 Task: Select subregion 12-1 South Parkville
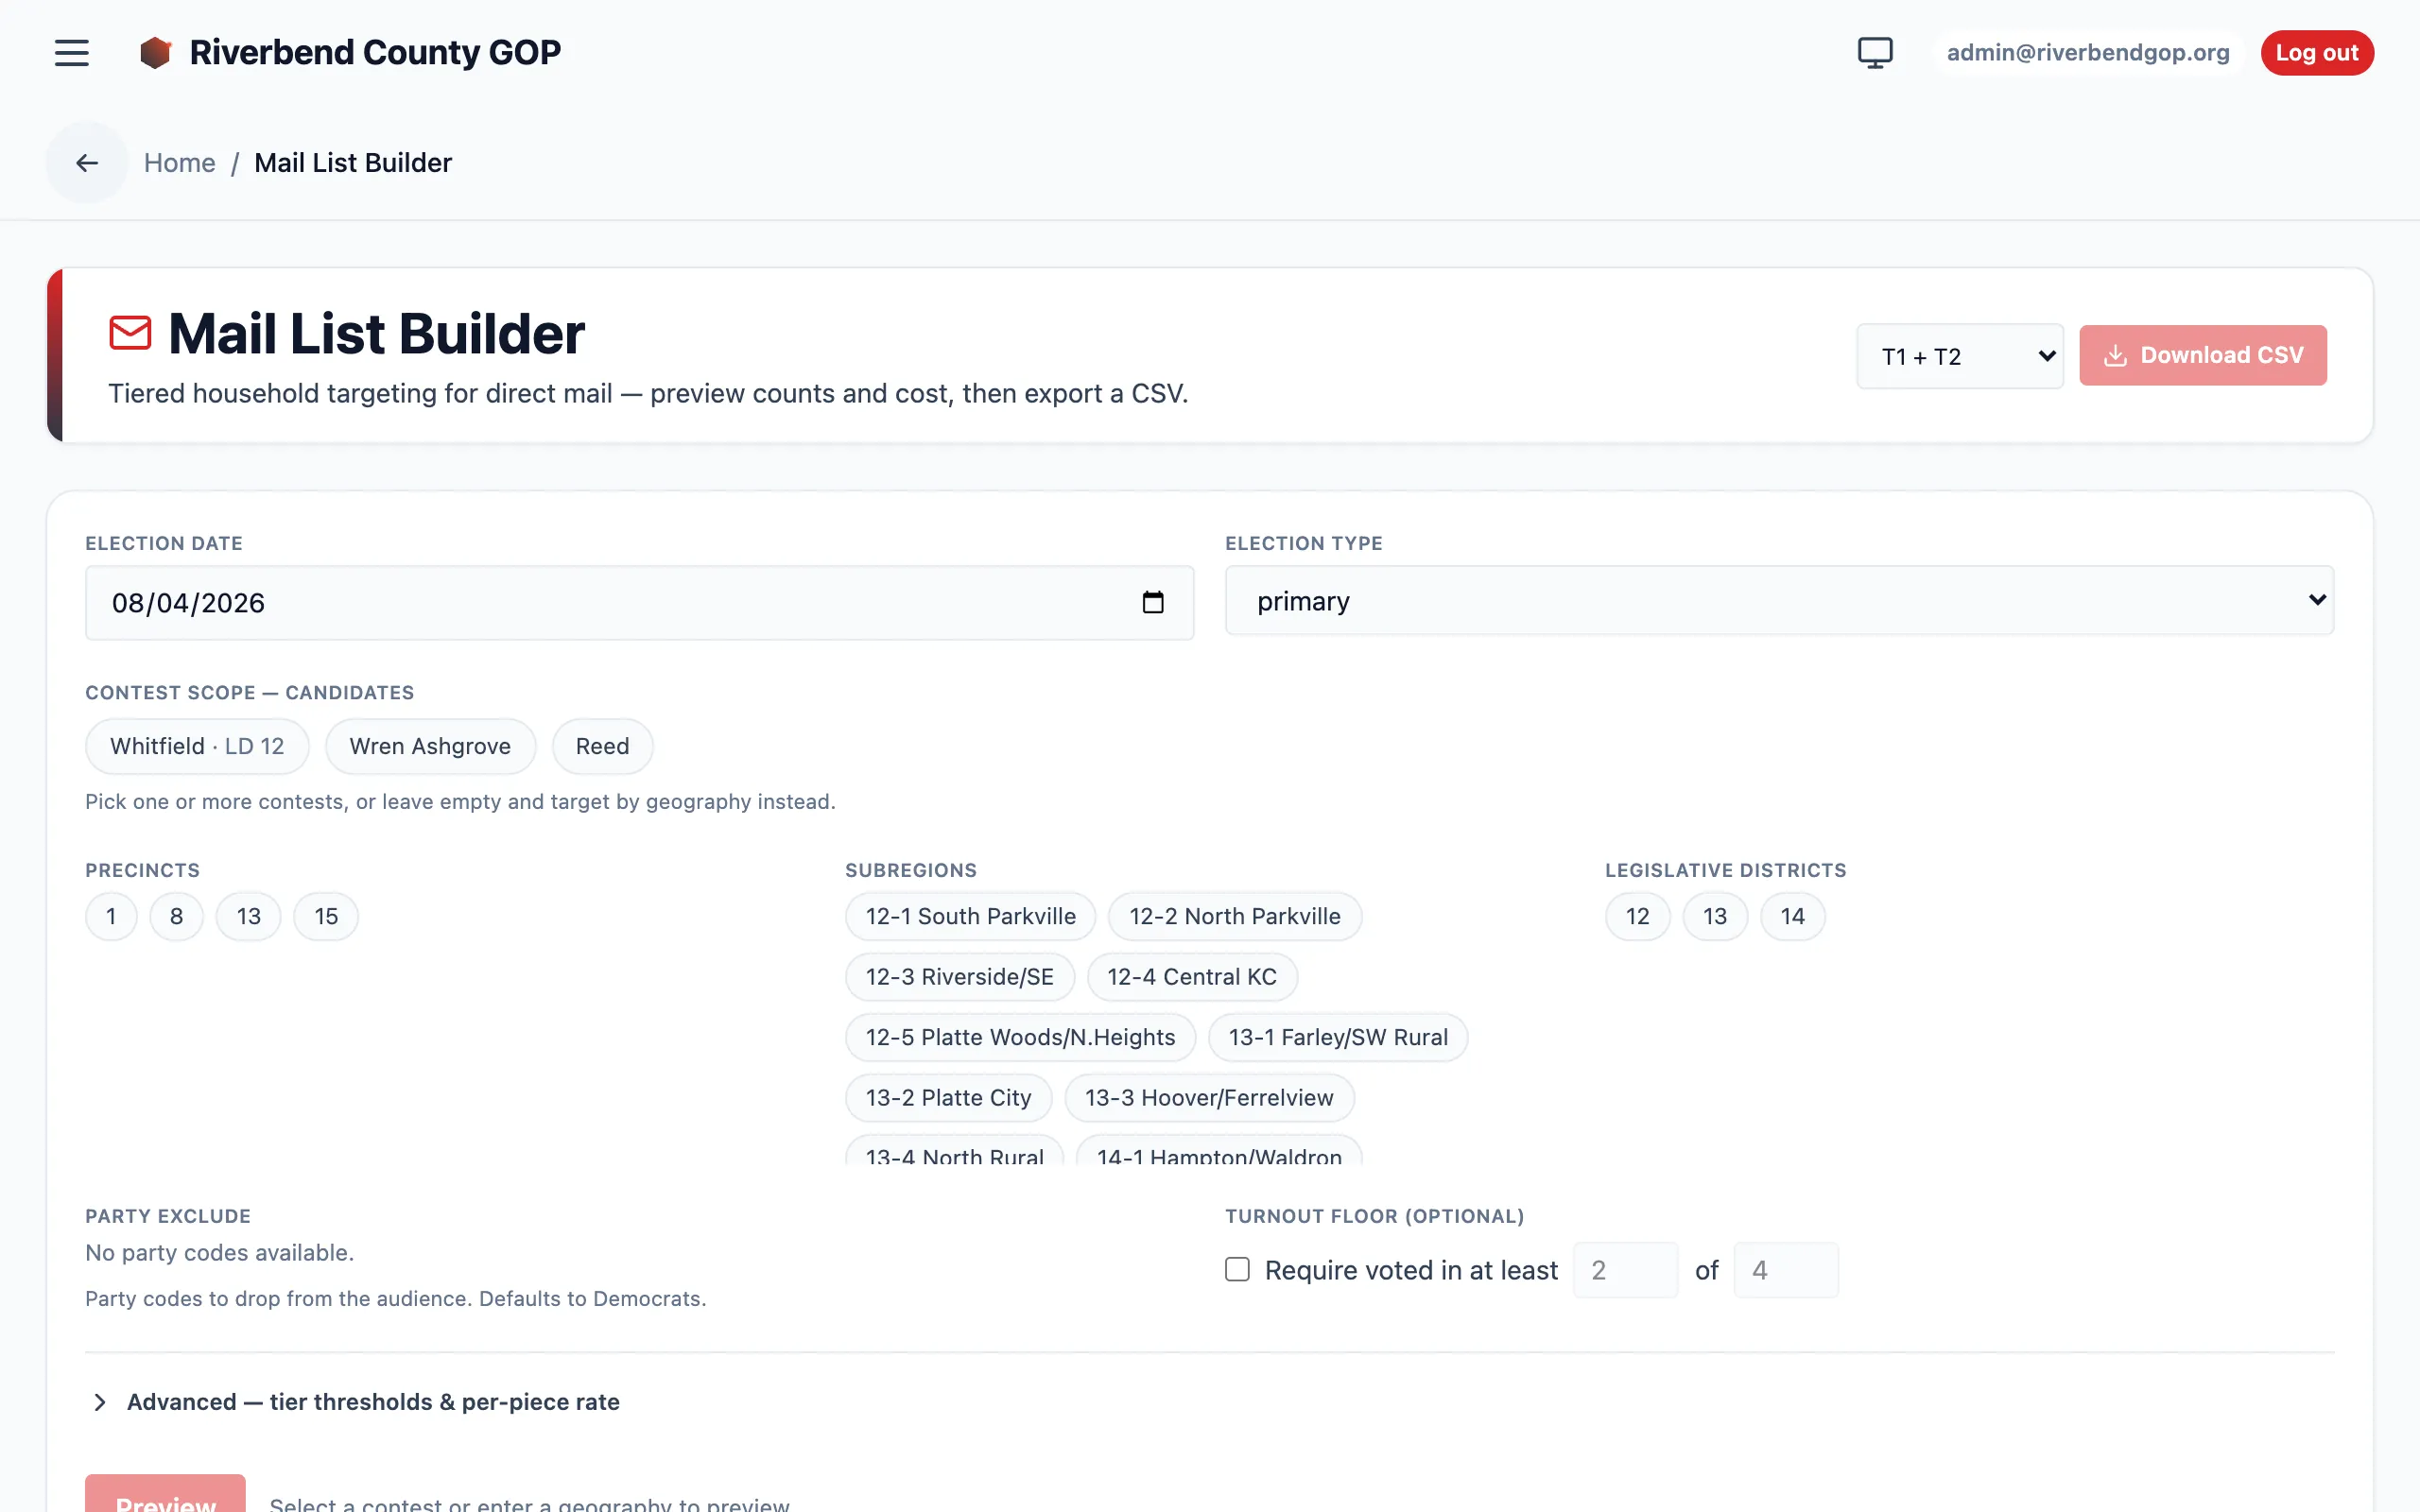pyautogui.click(x=970, y=916)
